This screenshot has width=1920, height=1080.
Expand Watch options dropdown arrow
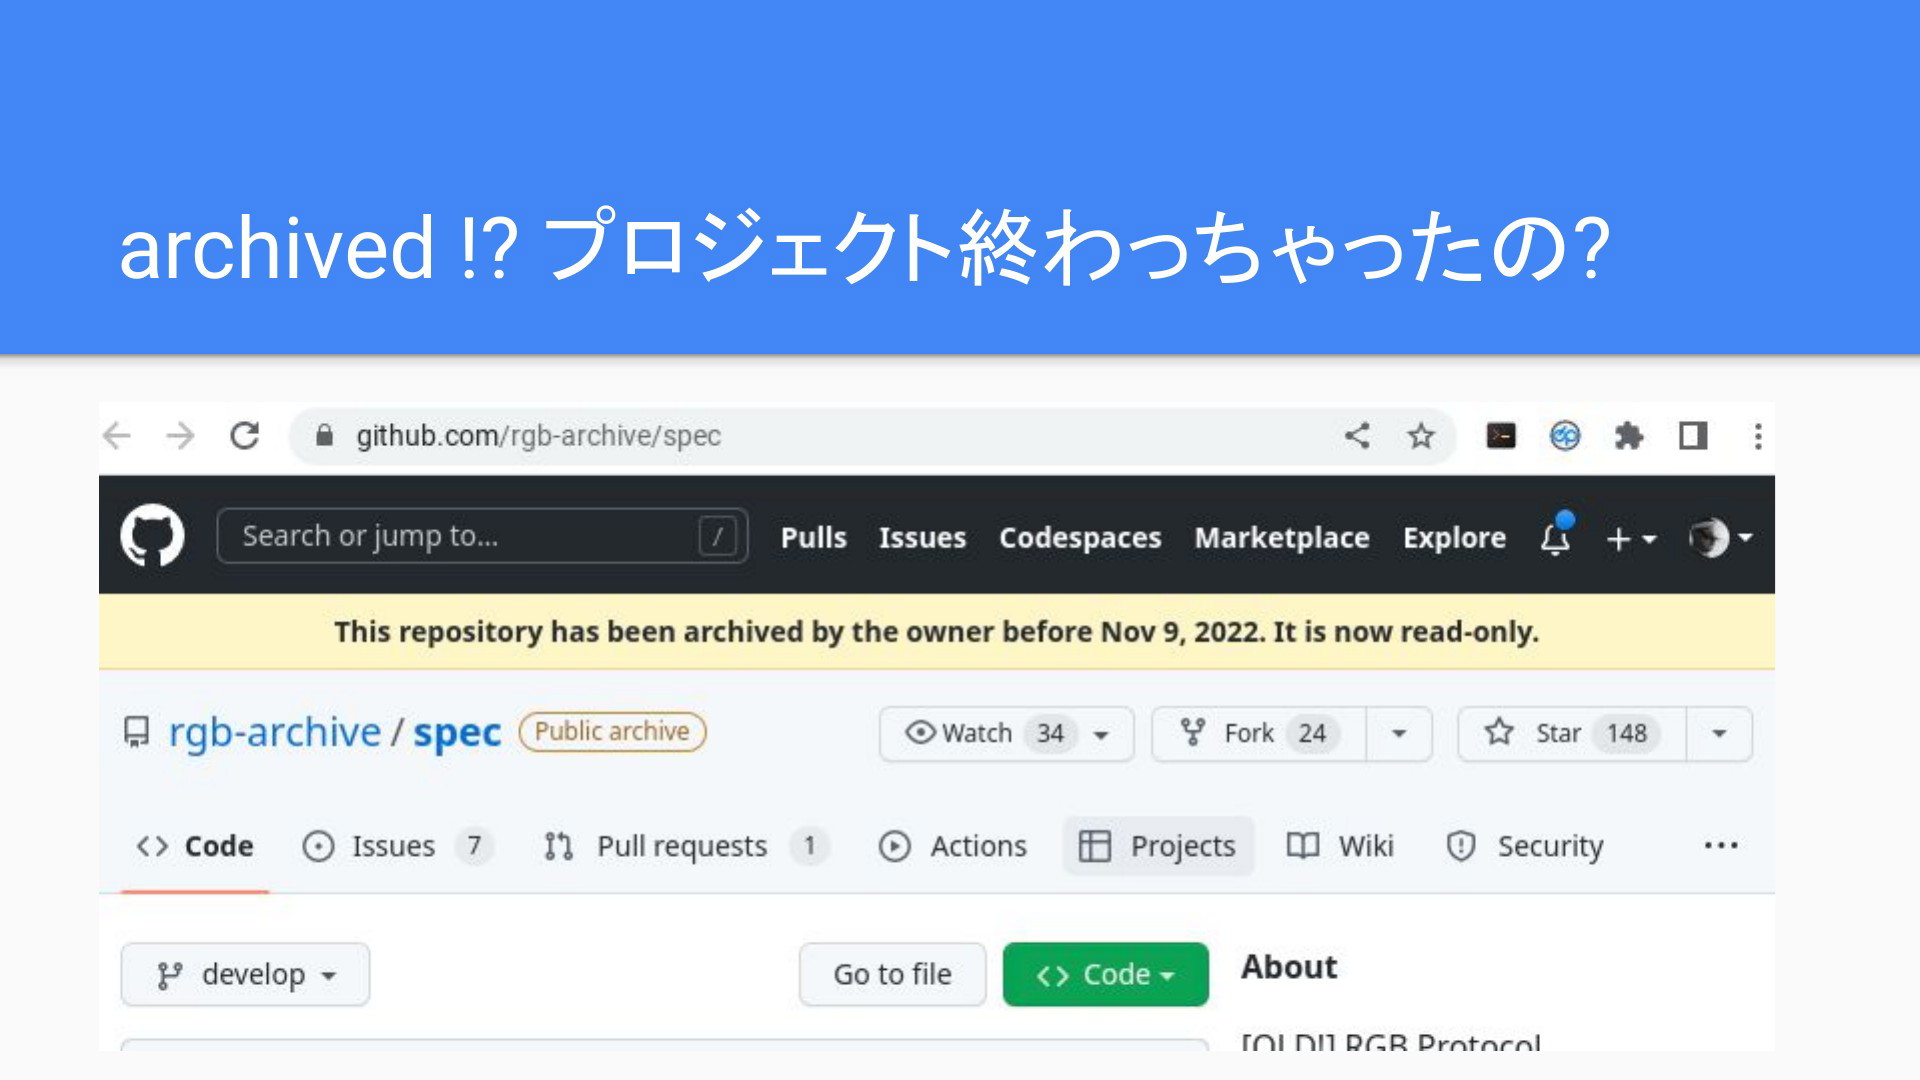[x=1101, y=735]
